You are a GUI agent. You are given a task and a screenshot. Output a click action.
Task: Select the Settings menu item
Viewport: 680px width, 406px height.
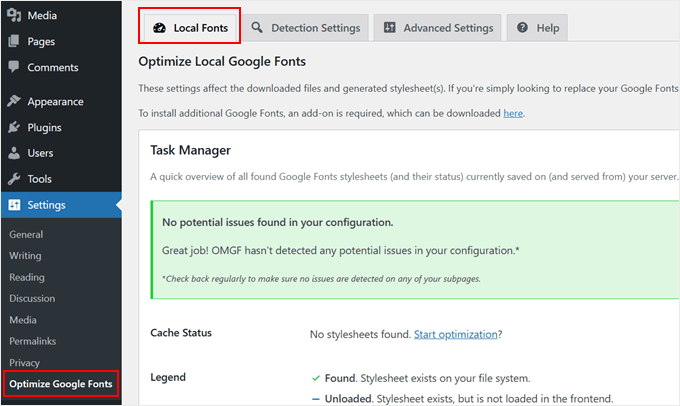pyautogui.click(x=61, y=205)
